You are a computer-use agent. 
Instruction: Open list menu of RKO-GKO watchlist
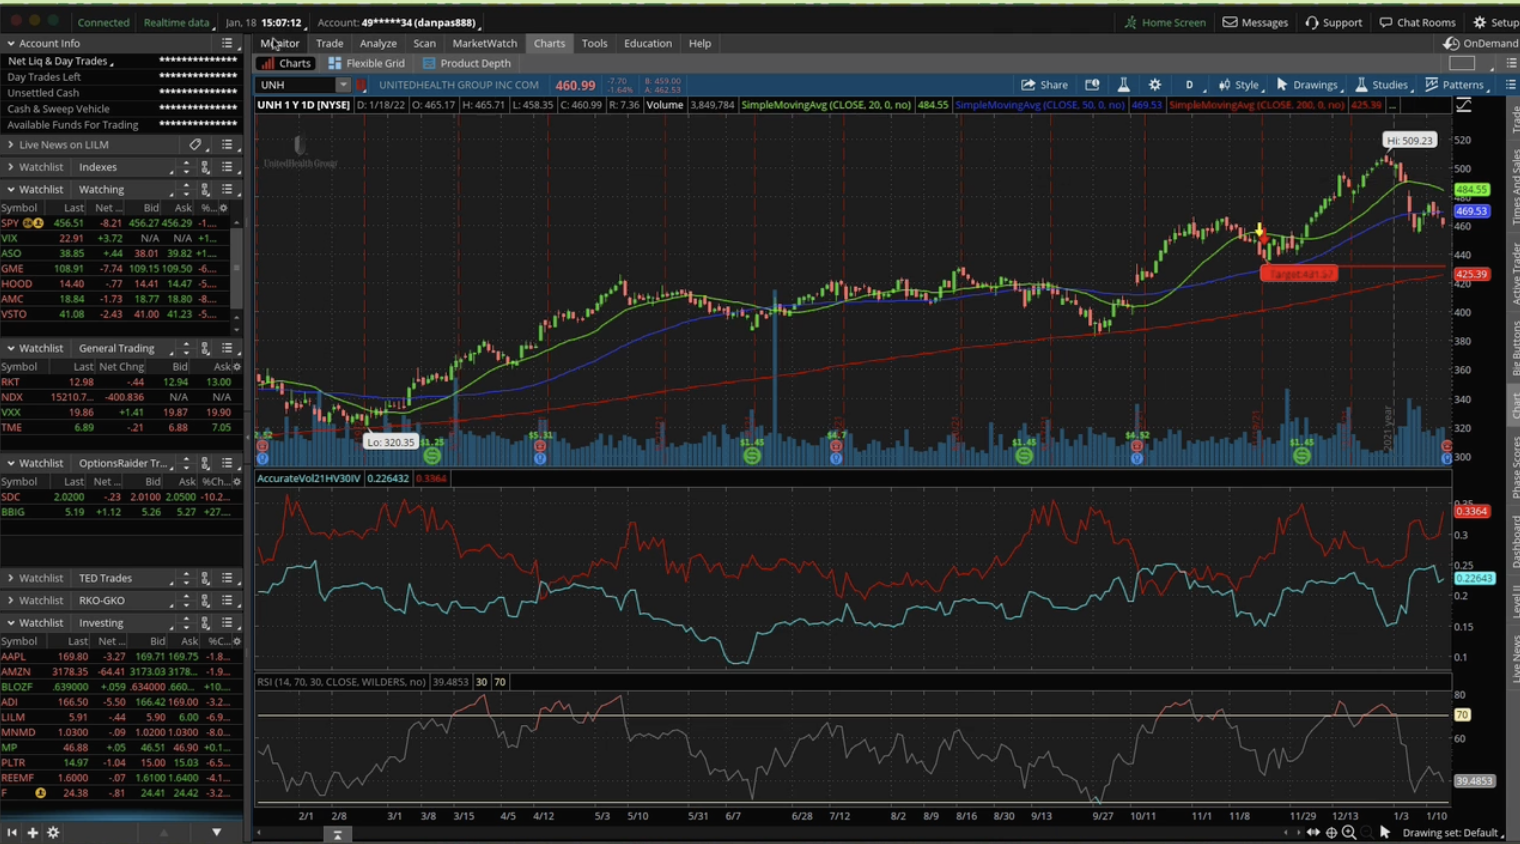(x=227, y=600)
